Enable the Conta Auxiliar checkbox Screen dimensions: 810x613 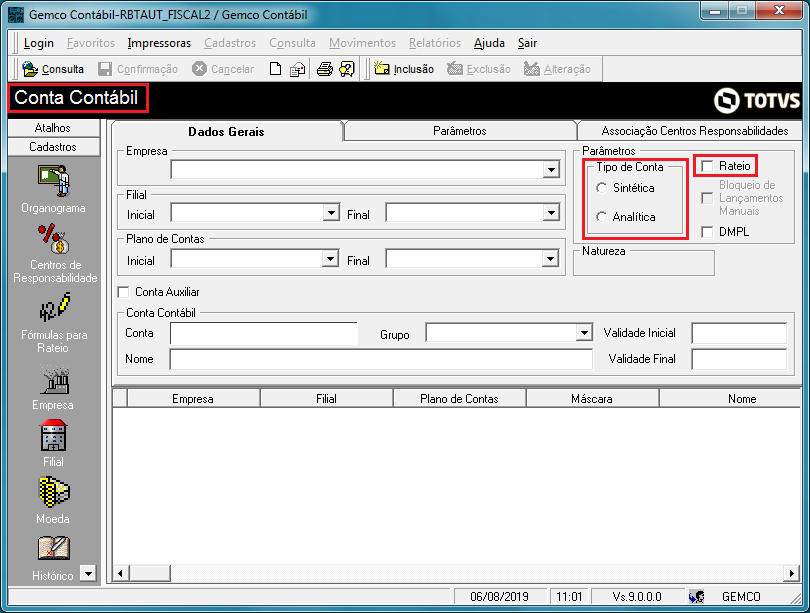click(123, 292)
